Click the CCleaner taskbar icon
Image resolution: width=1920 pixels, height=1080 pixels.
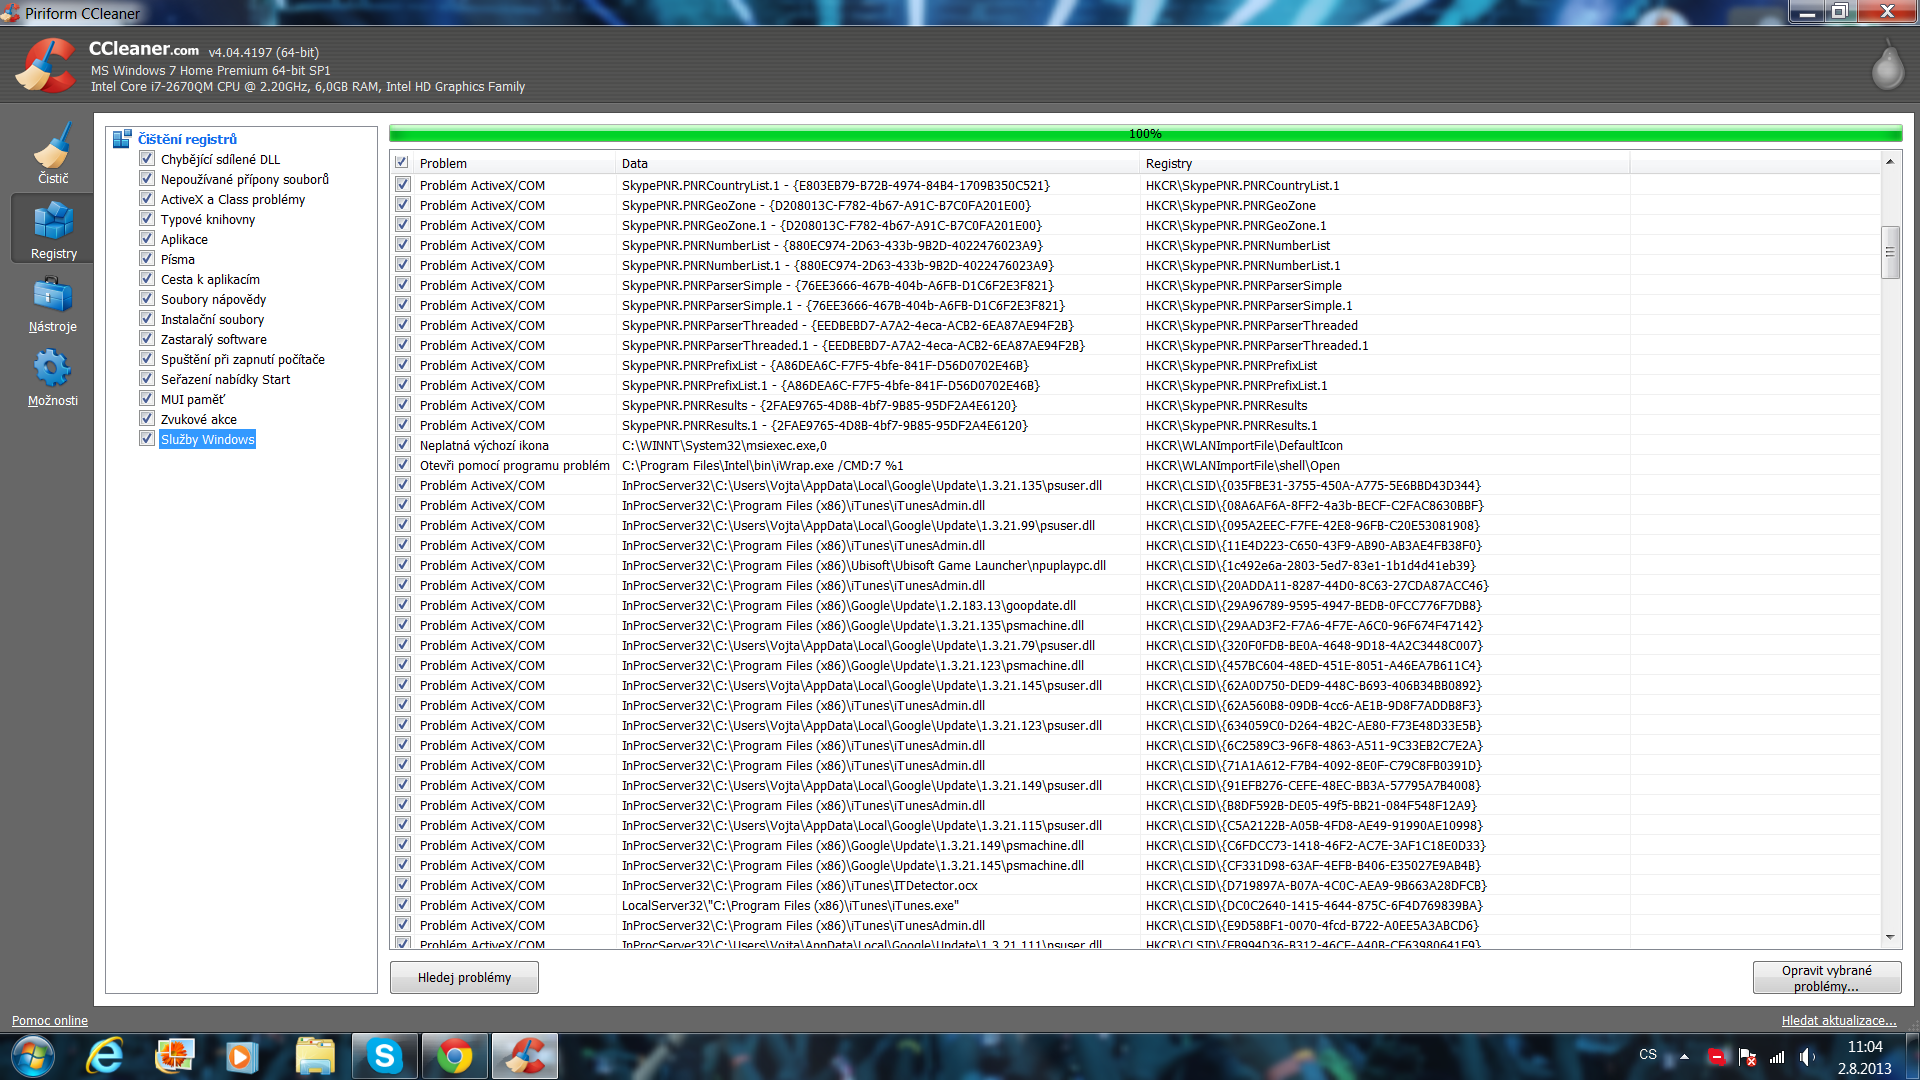525,1056
